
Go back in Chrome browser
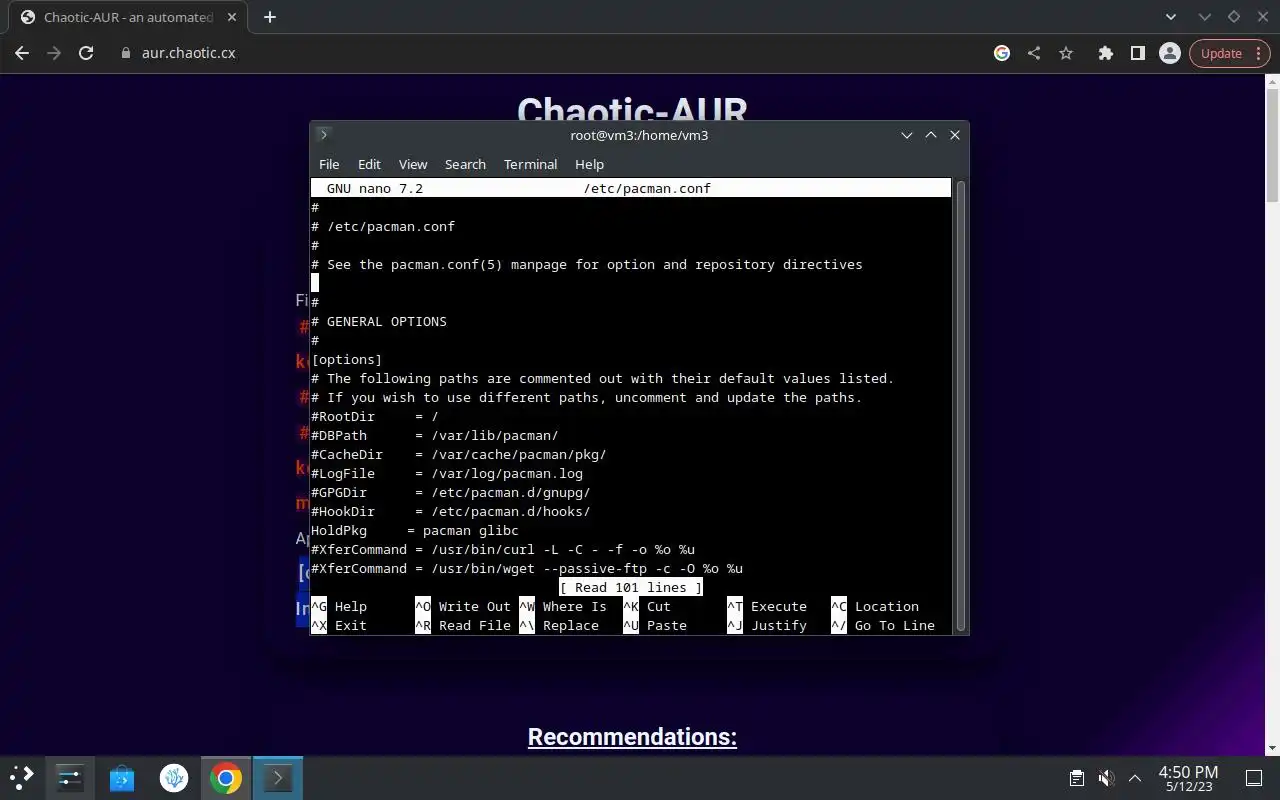coord(22,53)
